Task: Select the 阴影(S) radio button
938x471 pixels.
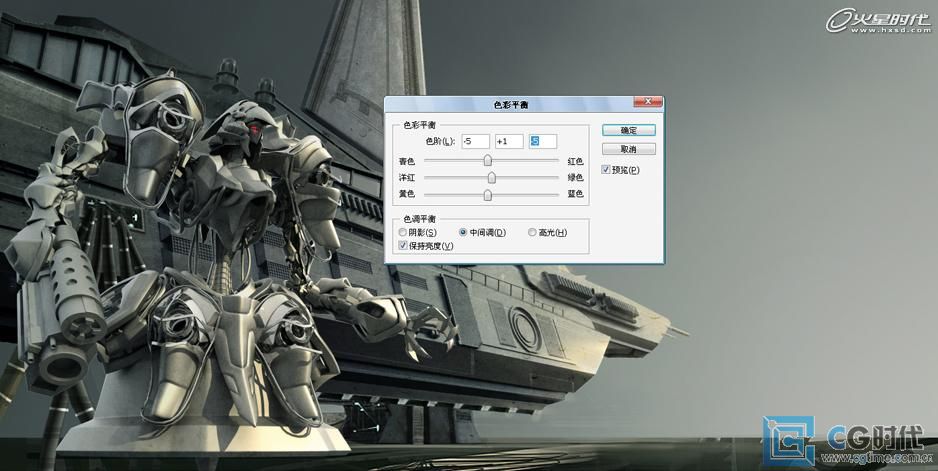Action: [x=403, y=232]
